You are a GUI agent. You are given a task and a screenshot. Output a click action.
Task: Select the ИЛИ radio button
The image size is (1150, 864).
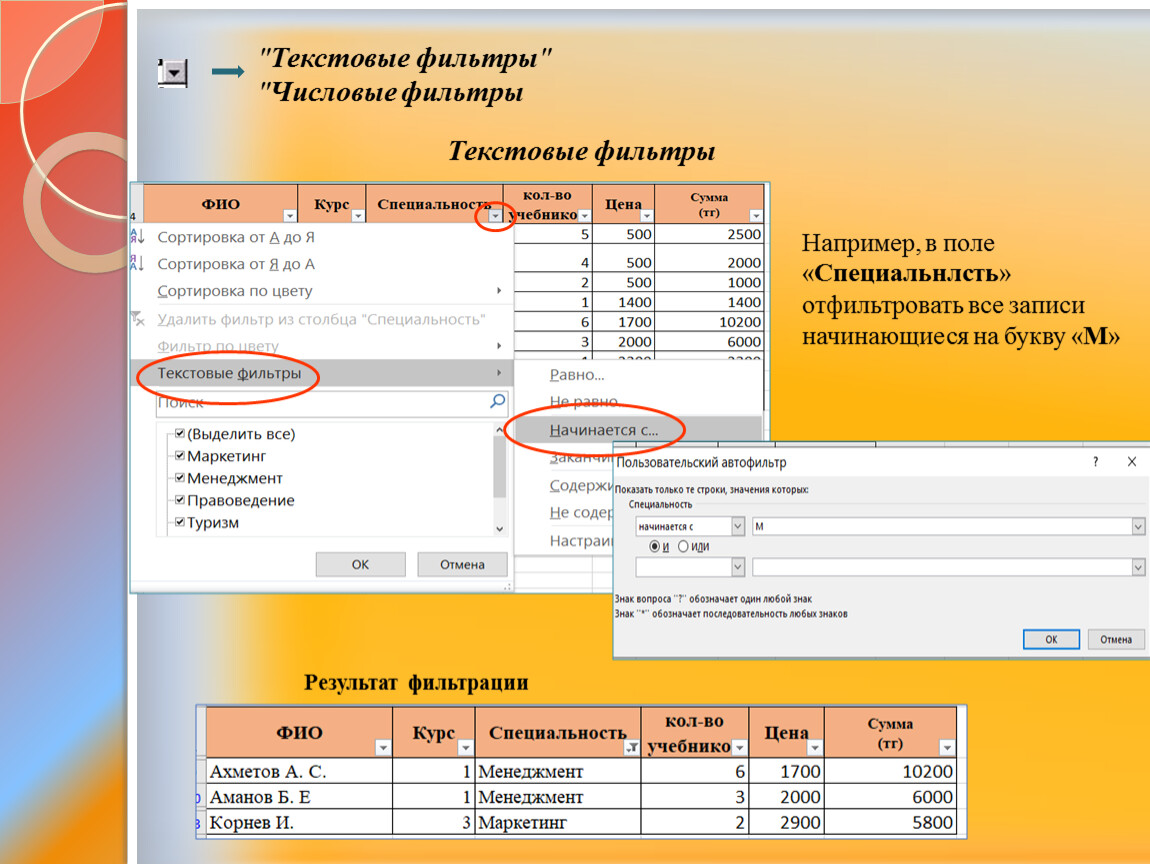(683, 546)
